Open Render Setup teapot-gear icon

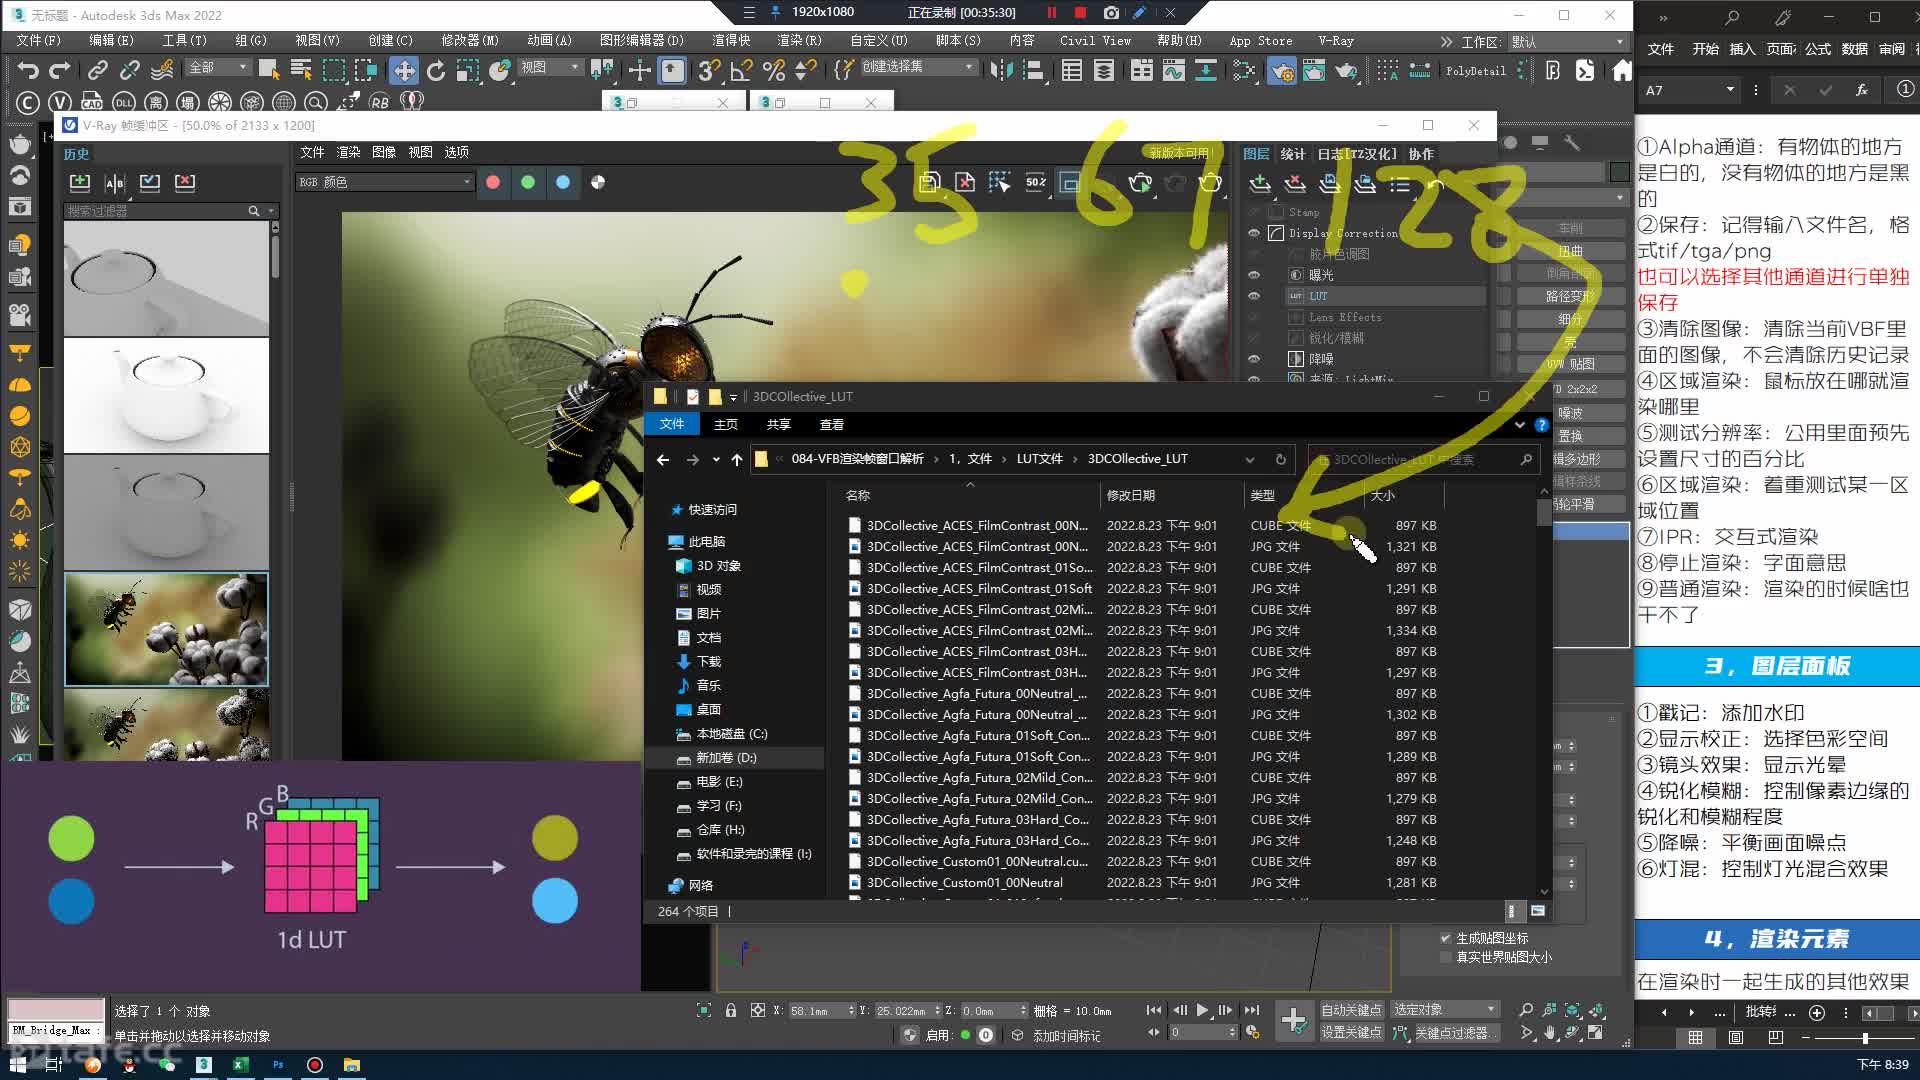coord(1281,70)
